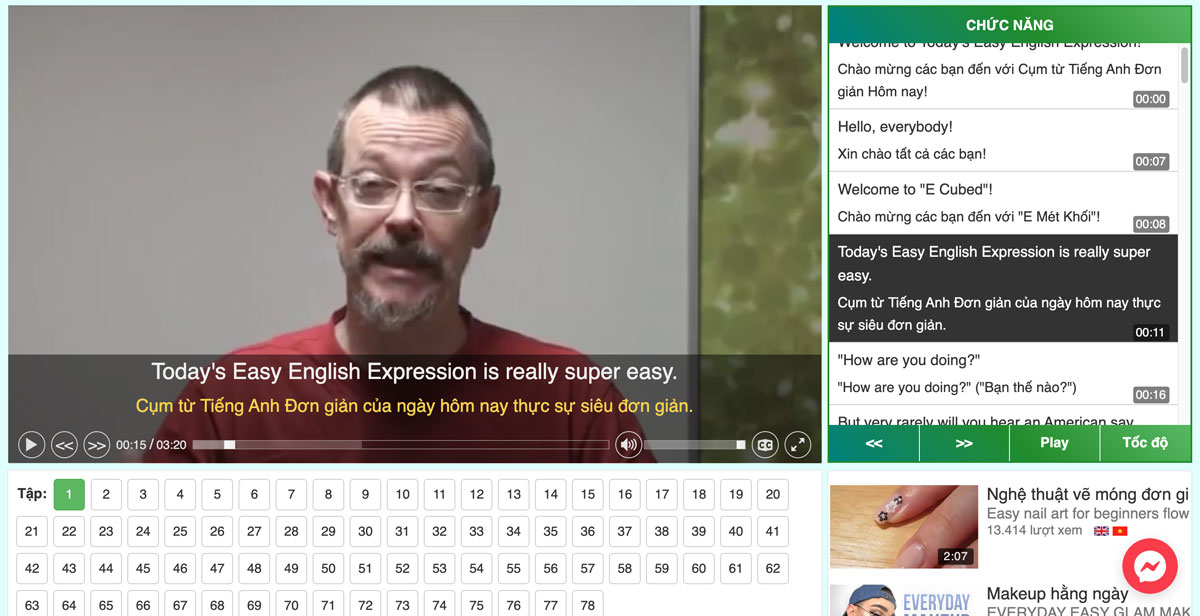Click the 00:15 / 03:20 time display
This screenshot has width=1200, height=616.
151,444
